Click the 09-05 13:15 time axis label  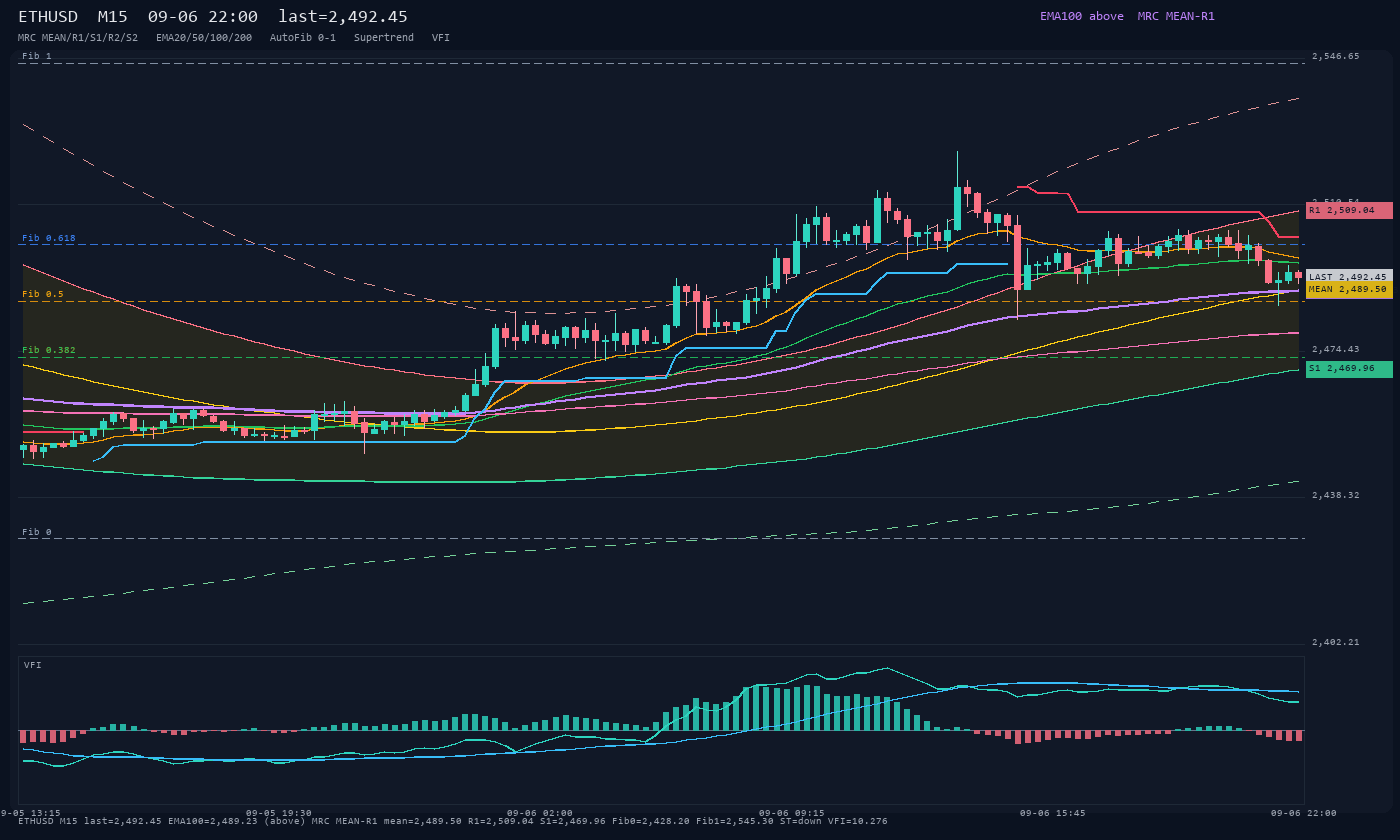(x=28, y=813)
